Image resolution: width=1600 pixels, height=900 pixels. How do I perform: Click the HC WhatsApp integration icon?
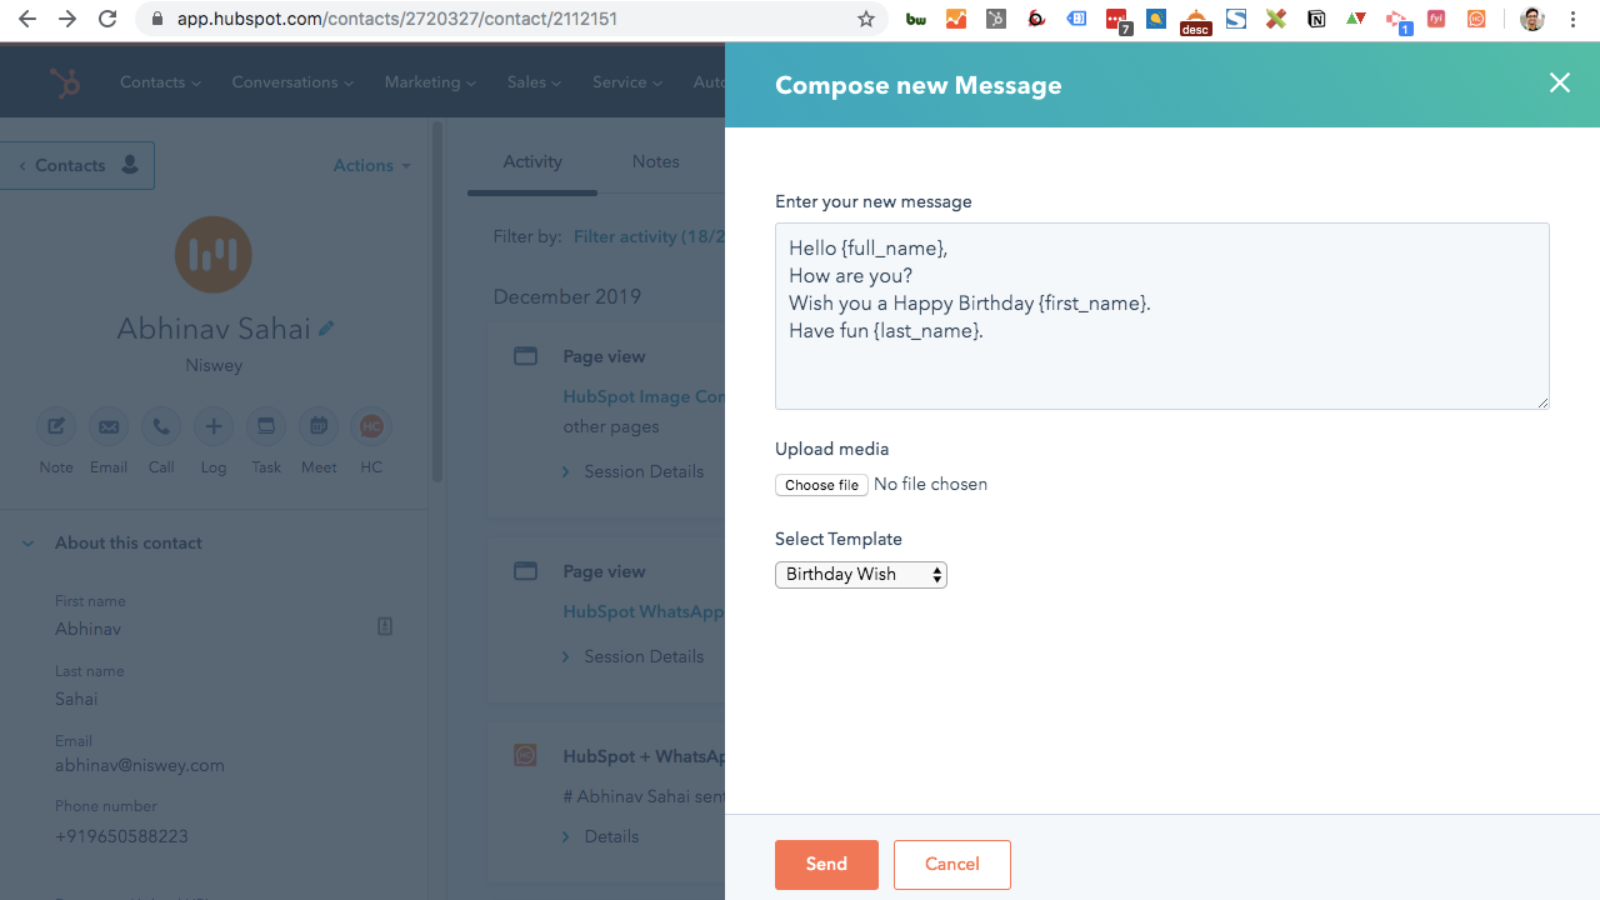click(x=371, y=425)
